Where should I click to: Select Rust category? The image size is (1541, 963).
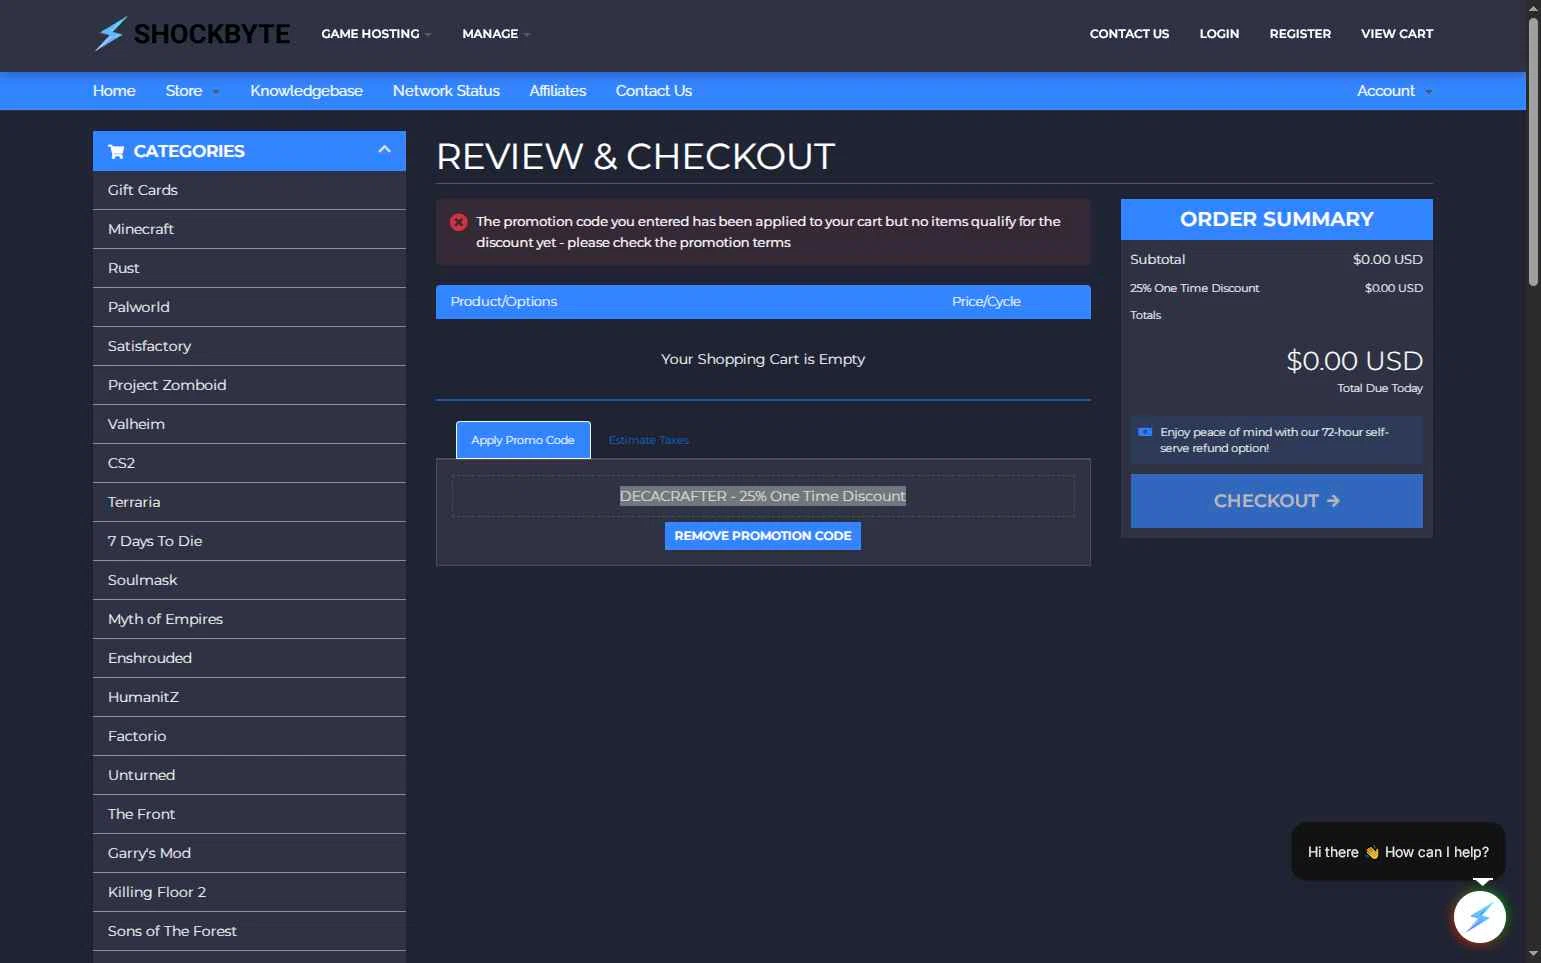(249, 268)
